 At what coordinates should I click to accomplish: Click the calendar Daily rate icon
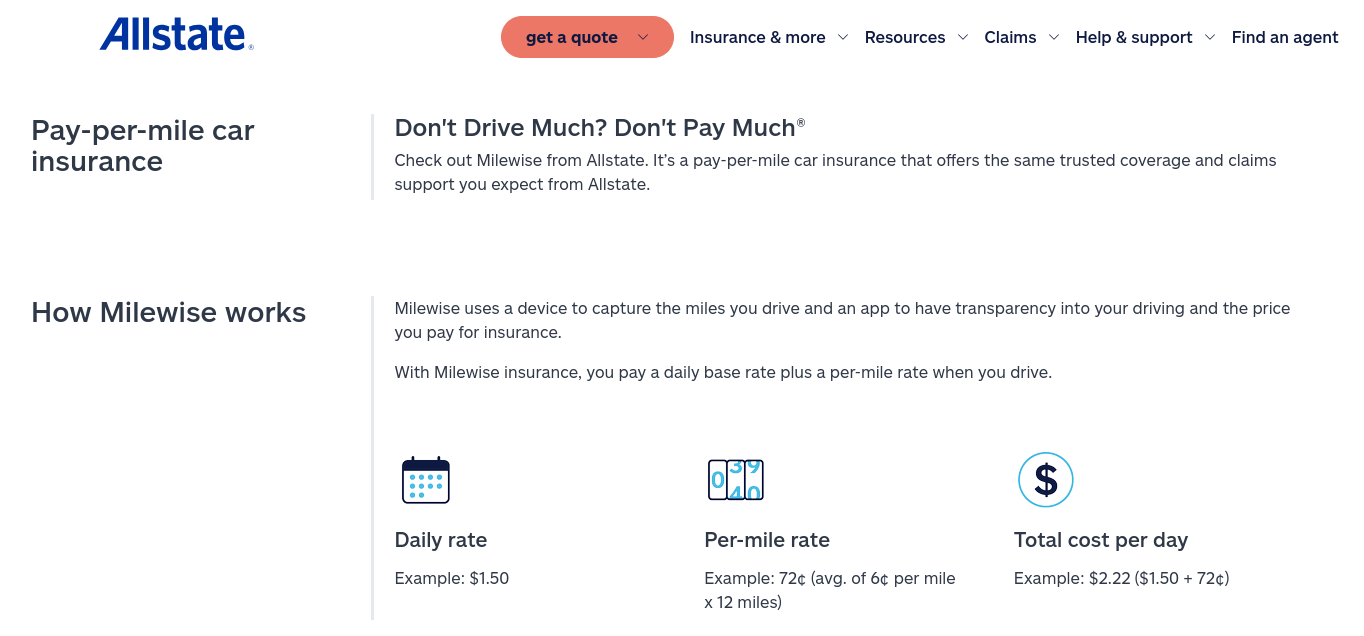(425, 480)
